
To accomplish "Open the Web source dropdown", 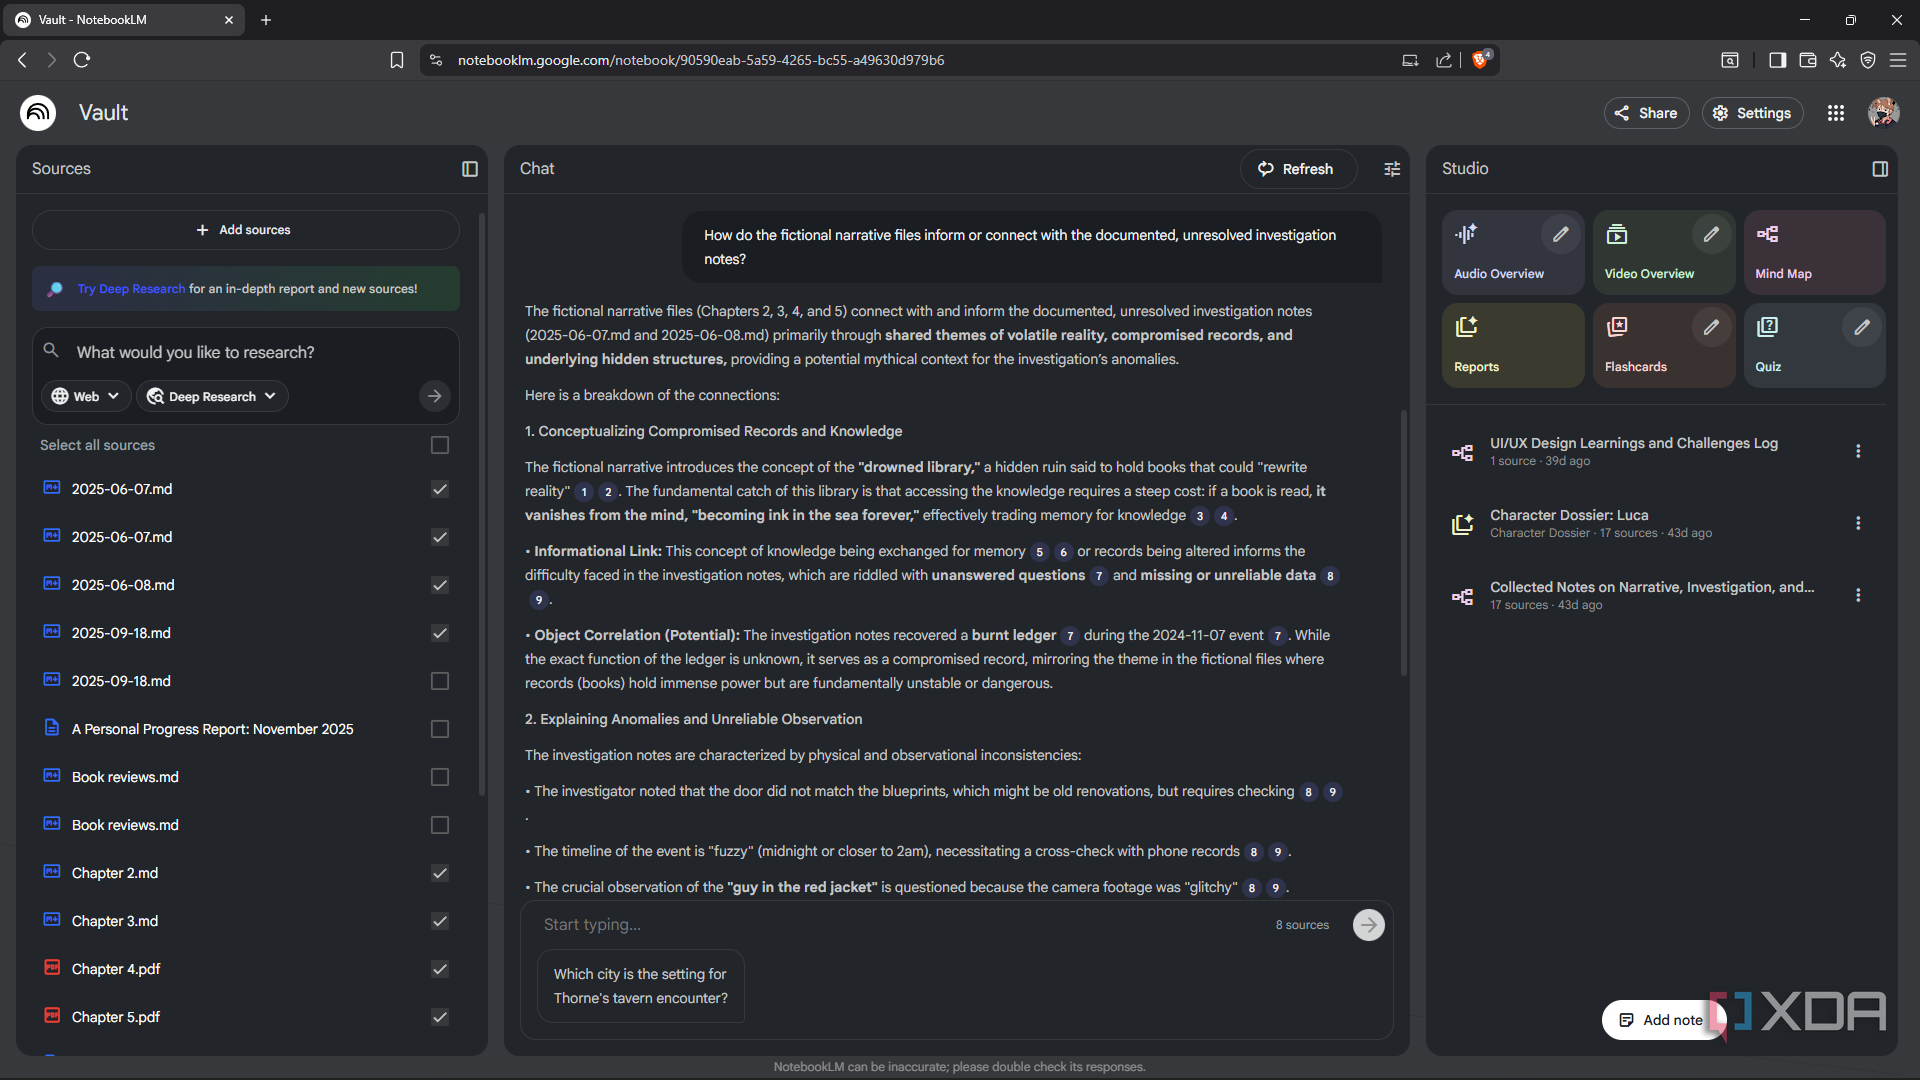I will pyautogui.click(x=86, y=396).
